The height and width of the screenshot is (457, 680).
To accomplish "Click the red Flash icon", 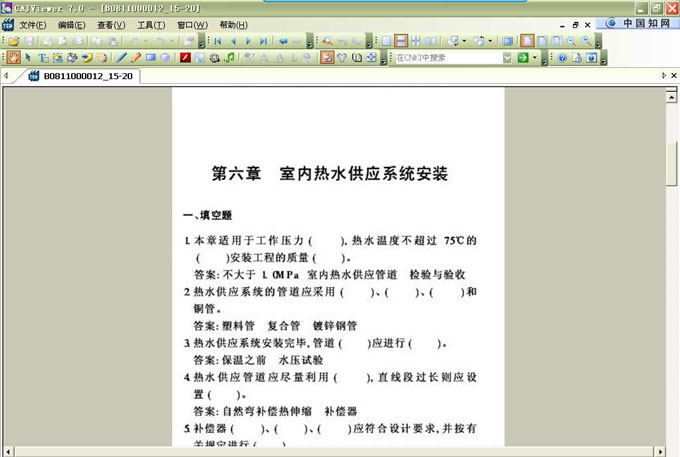I will point(185,58).
